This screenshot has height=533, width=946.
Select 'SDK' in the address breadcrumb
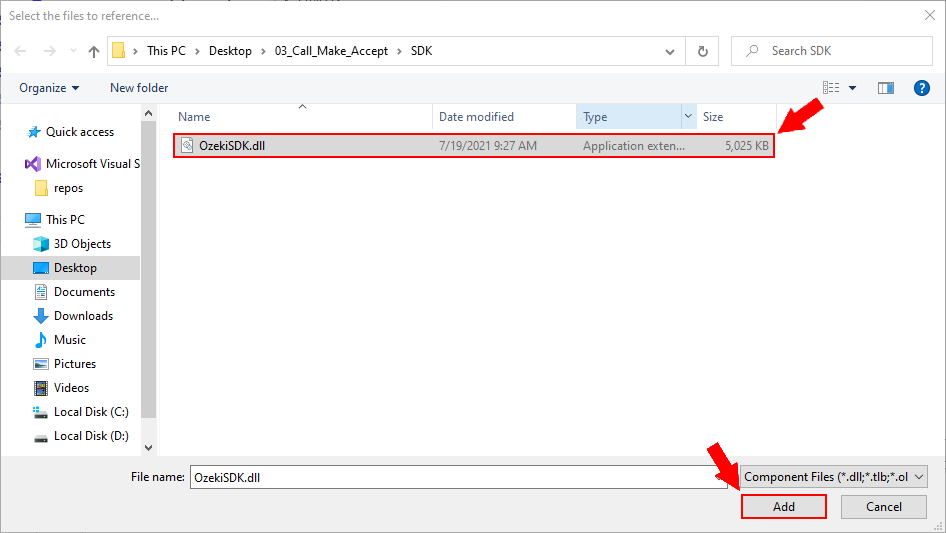pyautogui.click(x=422, y=51)
